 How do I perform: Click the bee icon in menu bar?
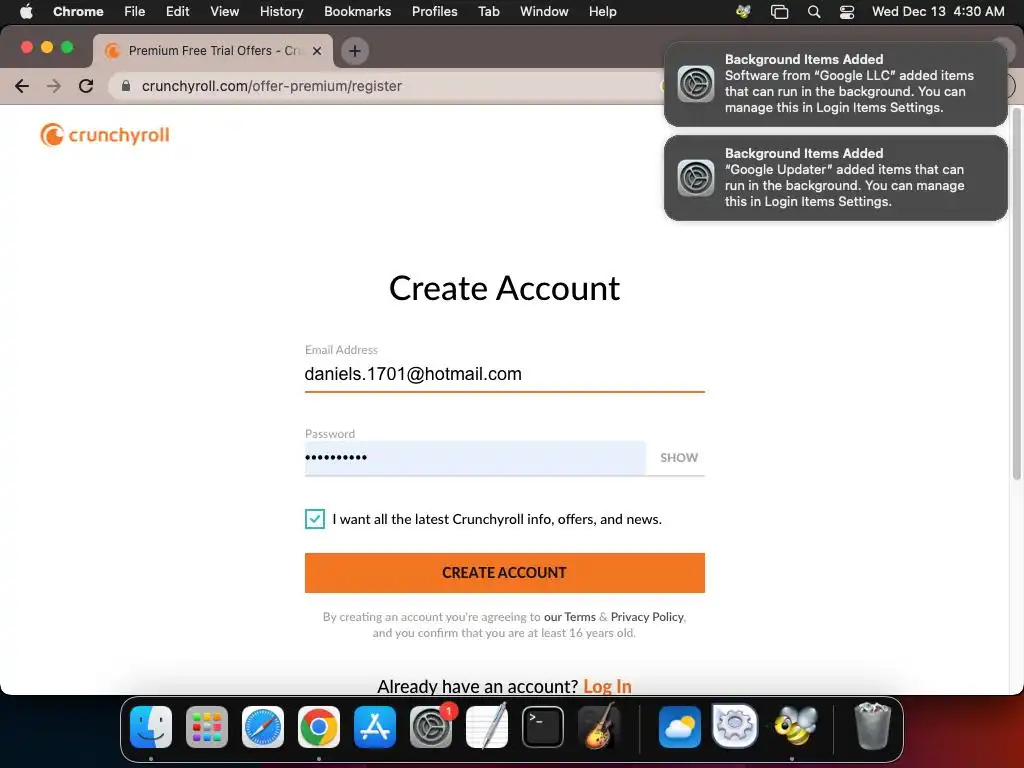click(743, 11)
